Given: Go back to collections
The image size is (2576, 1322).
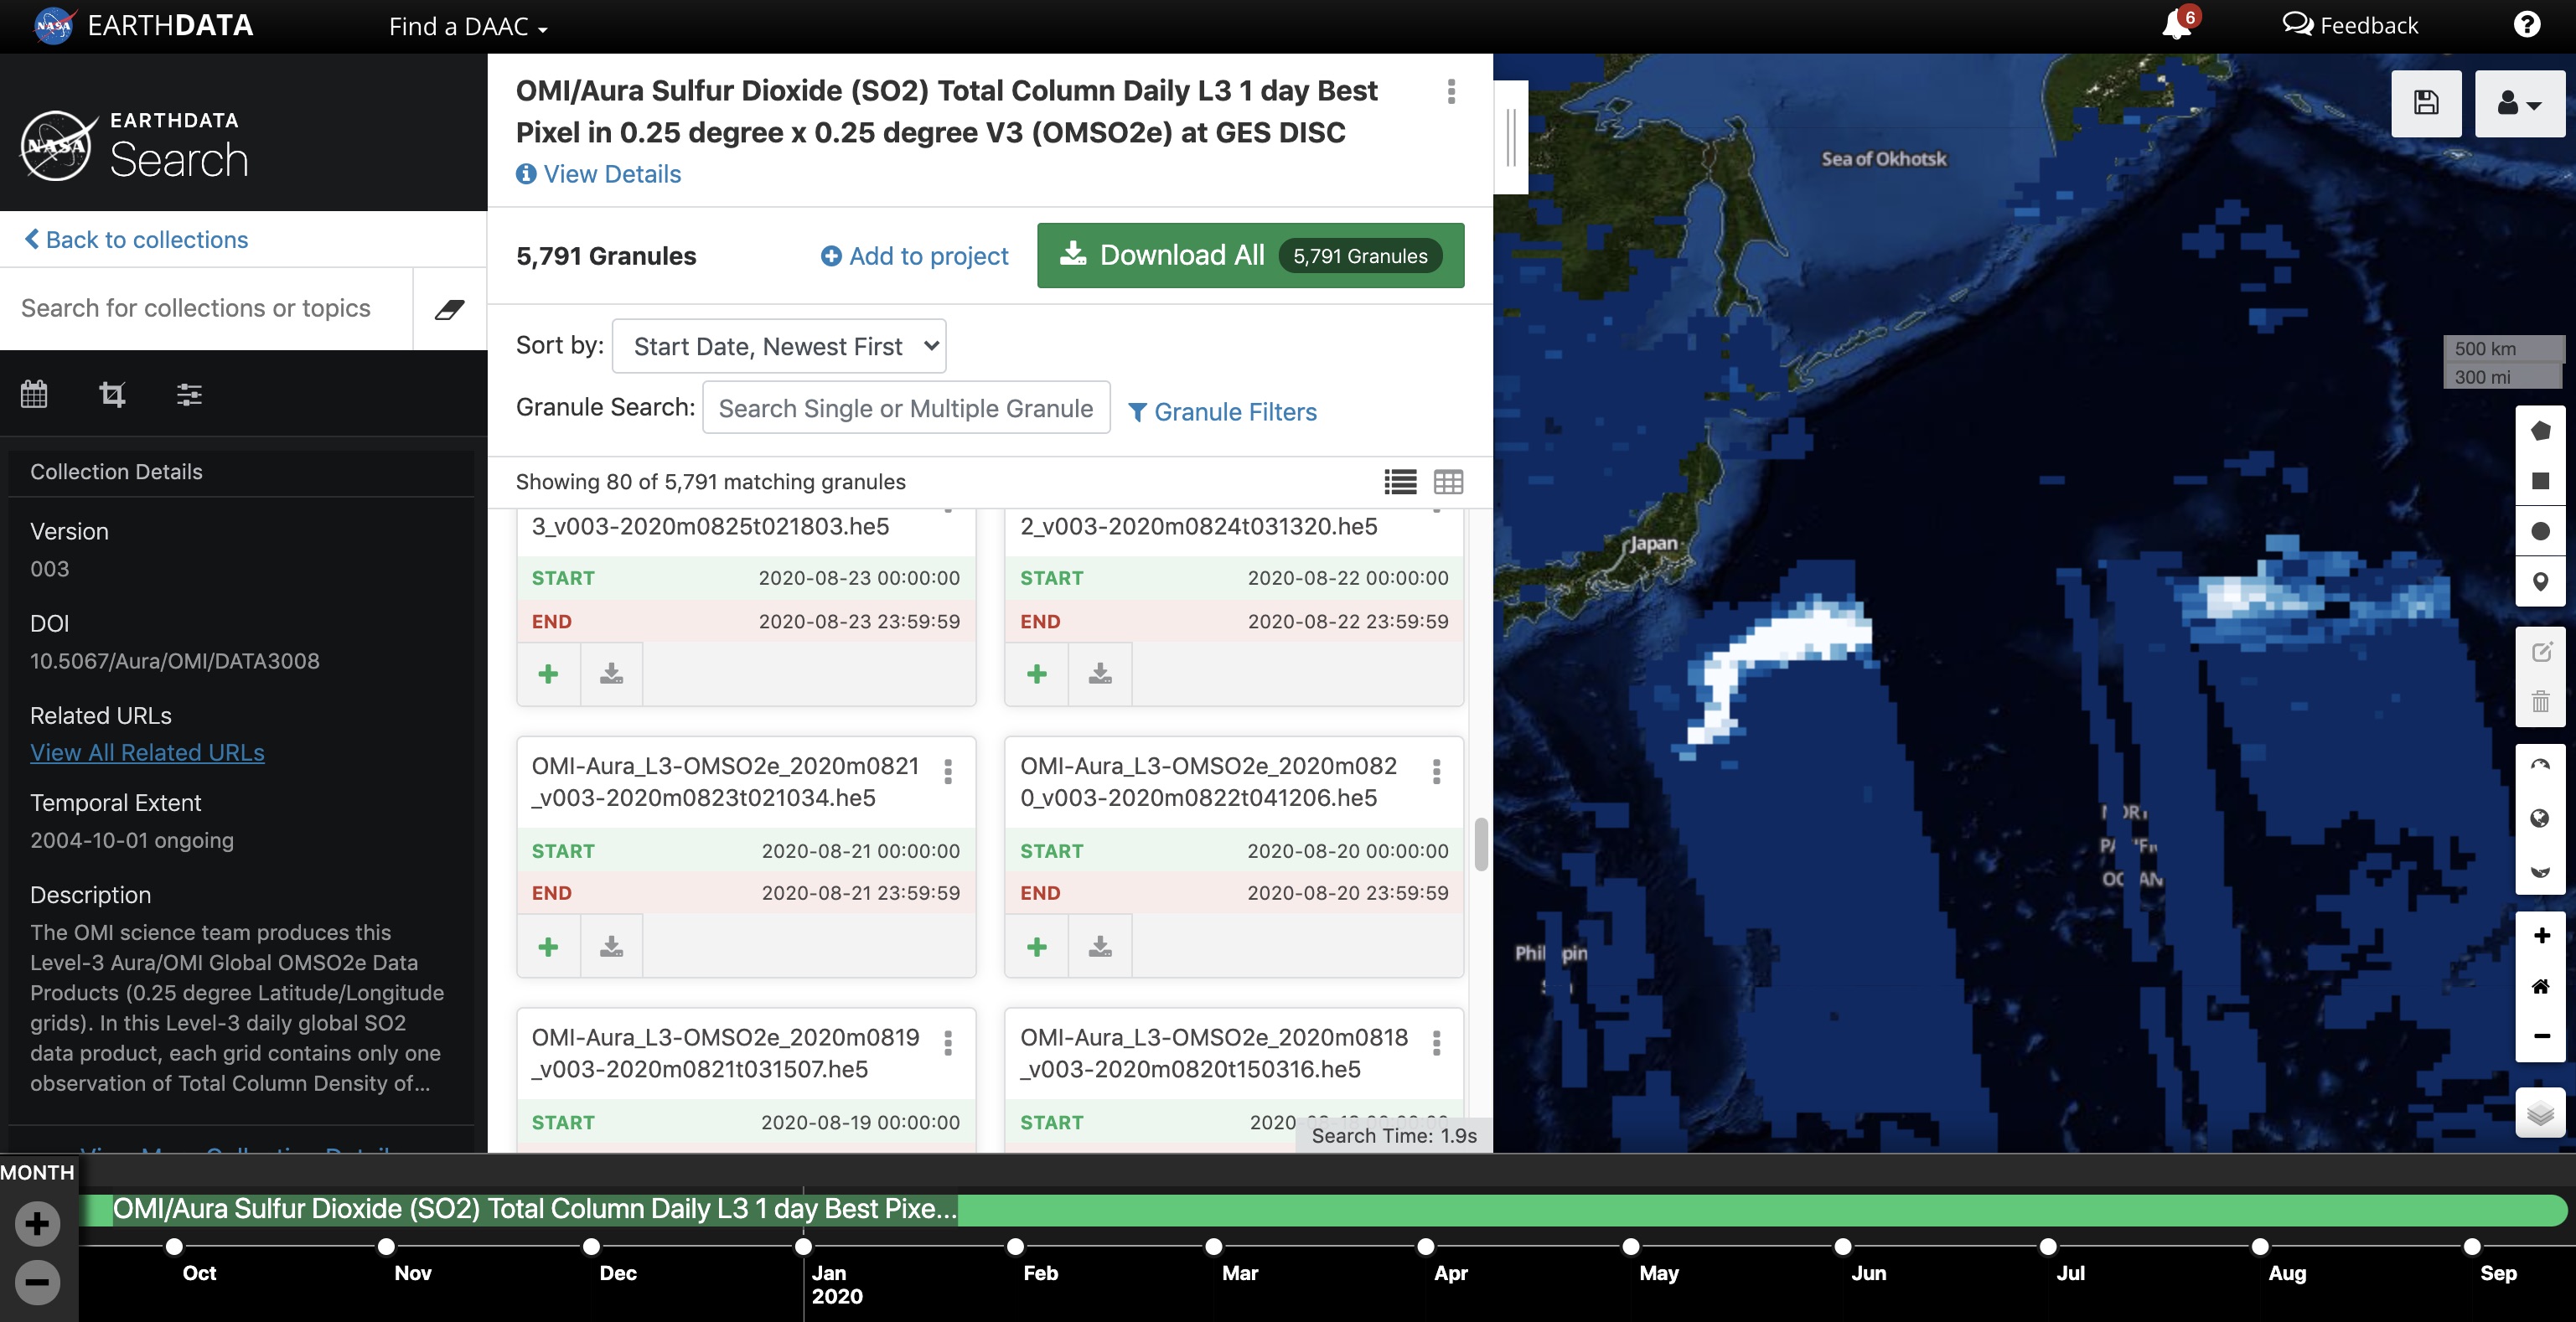Looking at the screenshot, I should 137,240.
